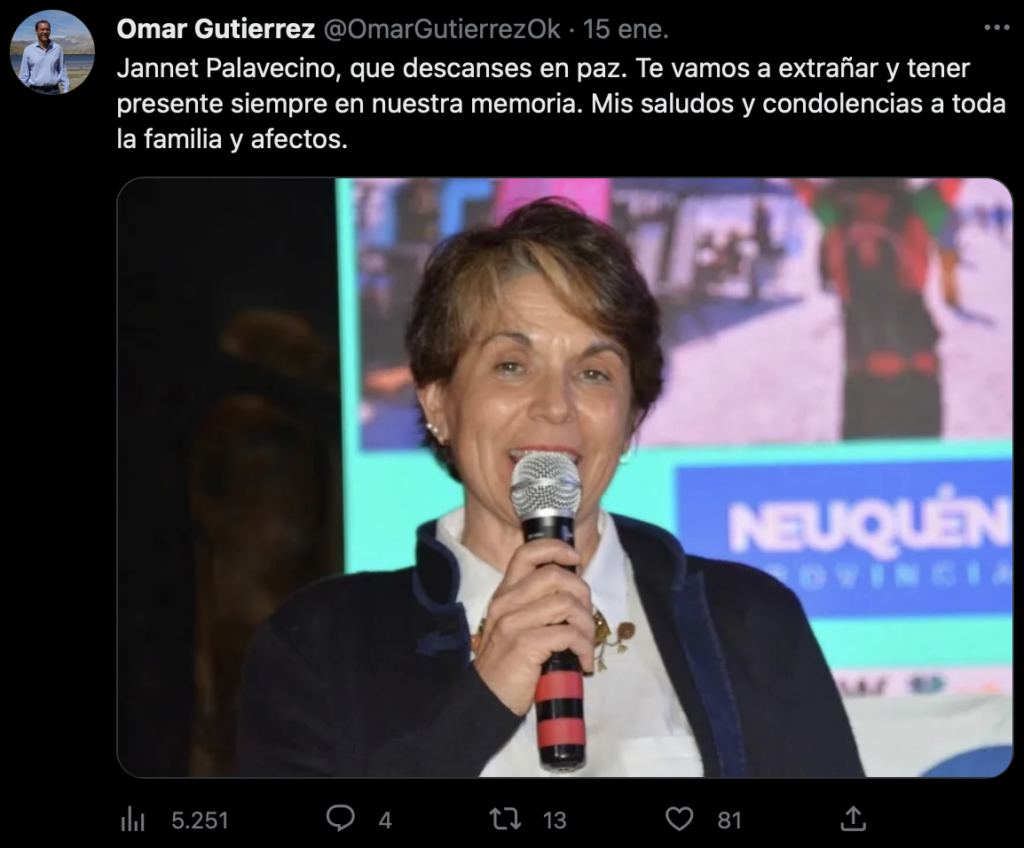Click the NEUQUÉN banner area in the photo
Image resolution: width=1024 pixels, height=848 pixels.
coord(844,541)
